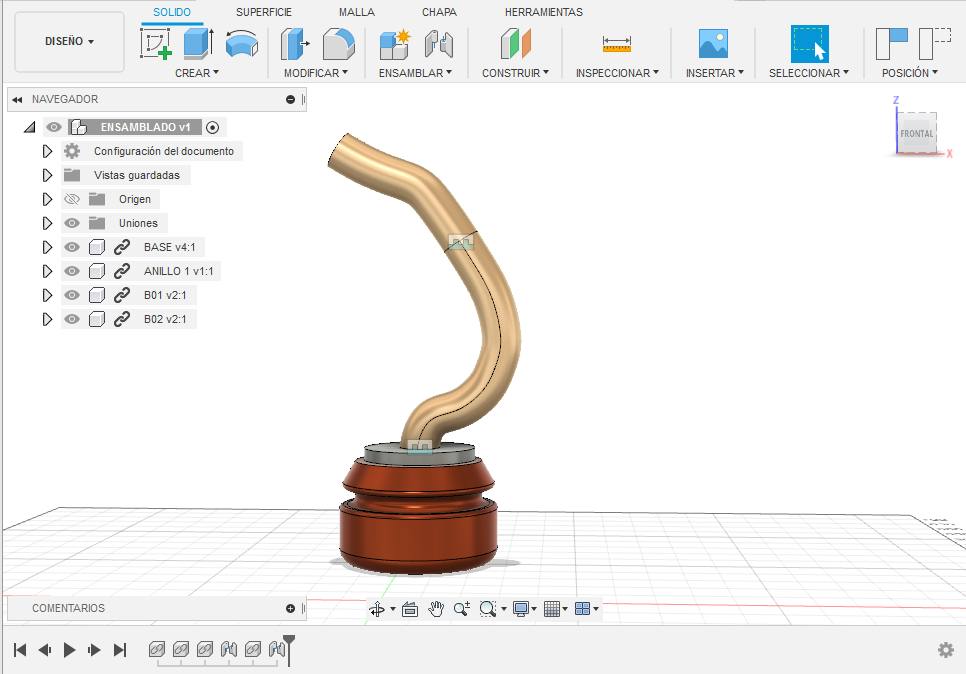Click the Create Sketch icon
The height and width of the screenshot is (674, 966).
tap(155, 44)
